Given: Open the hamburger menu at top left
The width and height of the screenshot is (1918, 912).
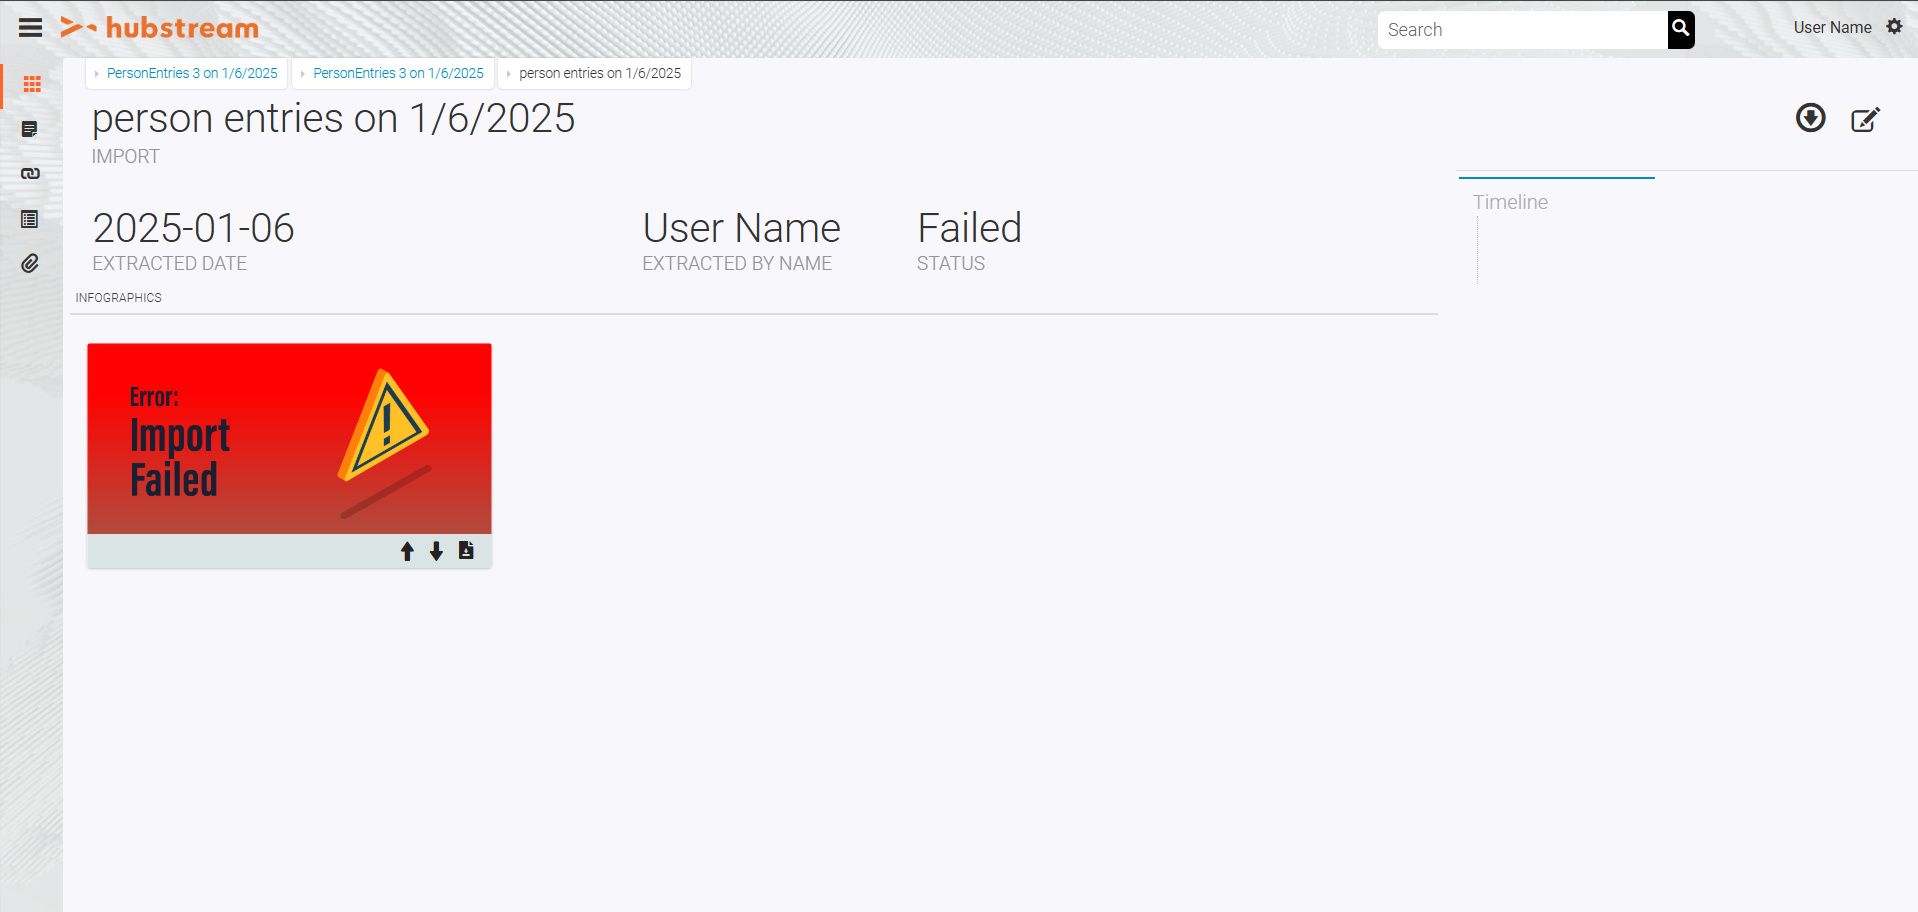Looking at the screenshot, I should coord(30,28).
